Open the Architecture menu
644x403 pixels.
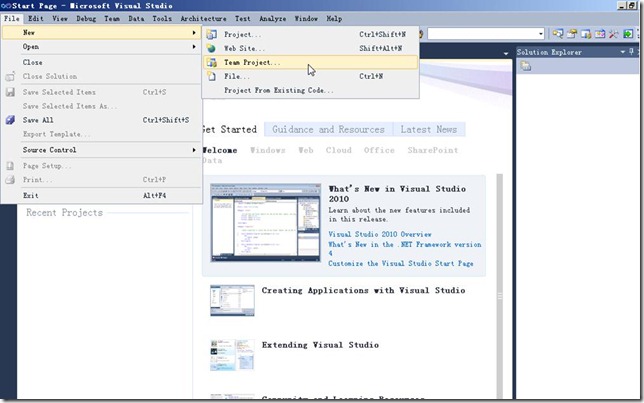coord(203,18)
